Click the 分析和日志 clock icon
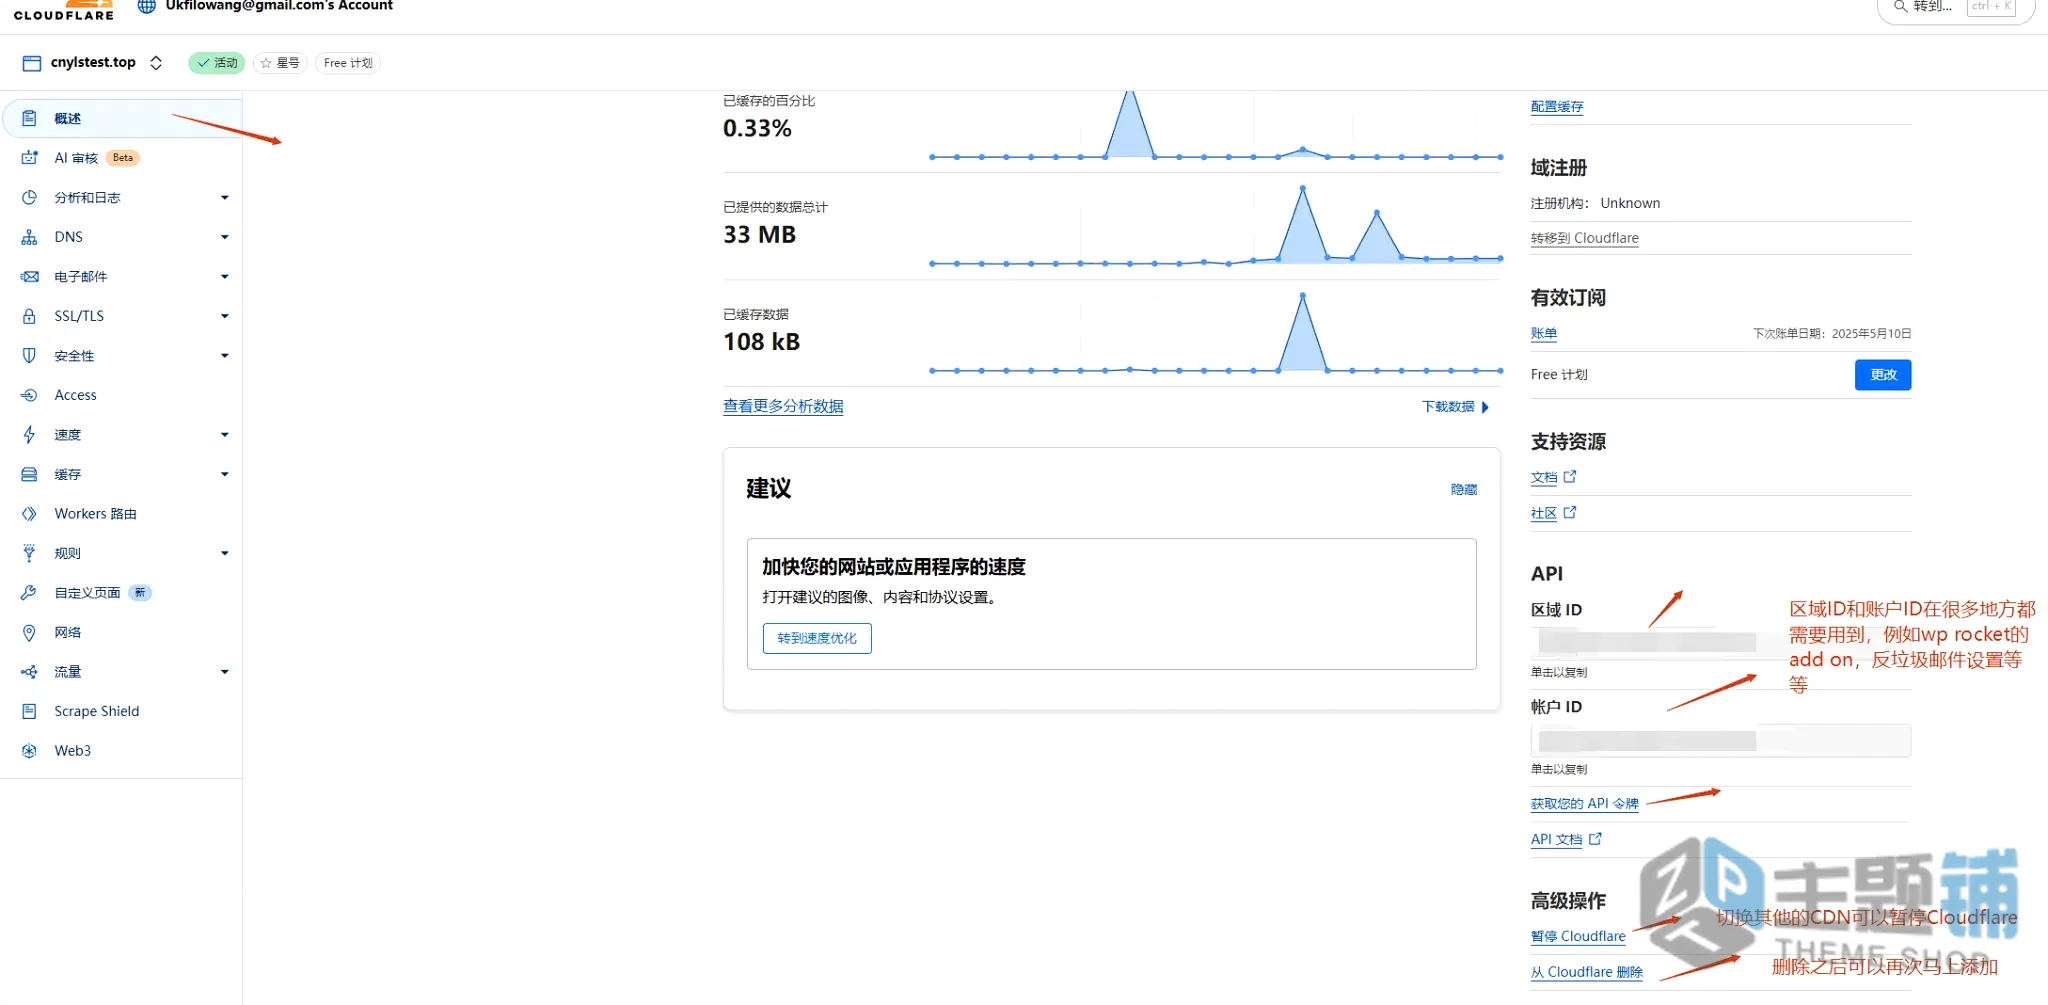 pos(29,198)
